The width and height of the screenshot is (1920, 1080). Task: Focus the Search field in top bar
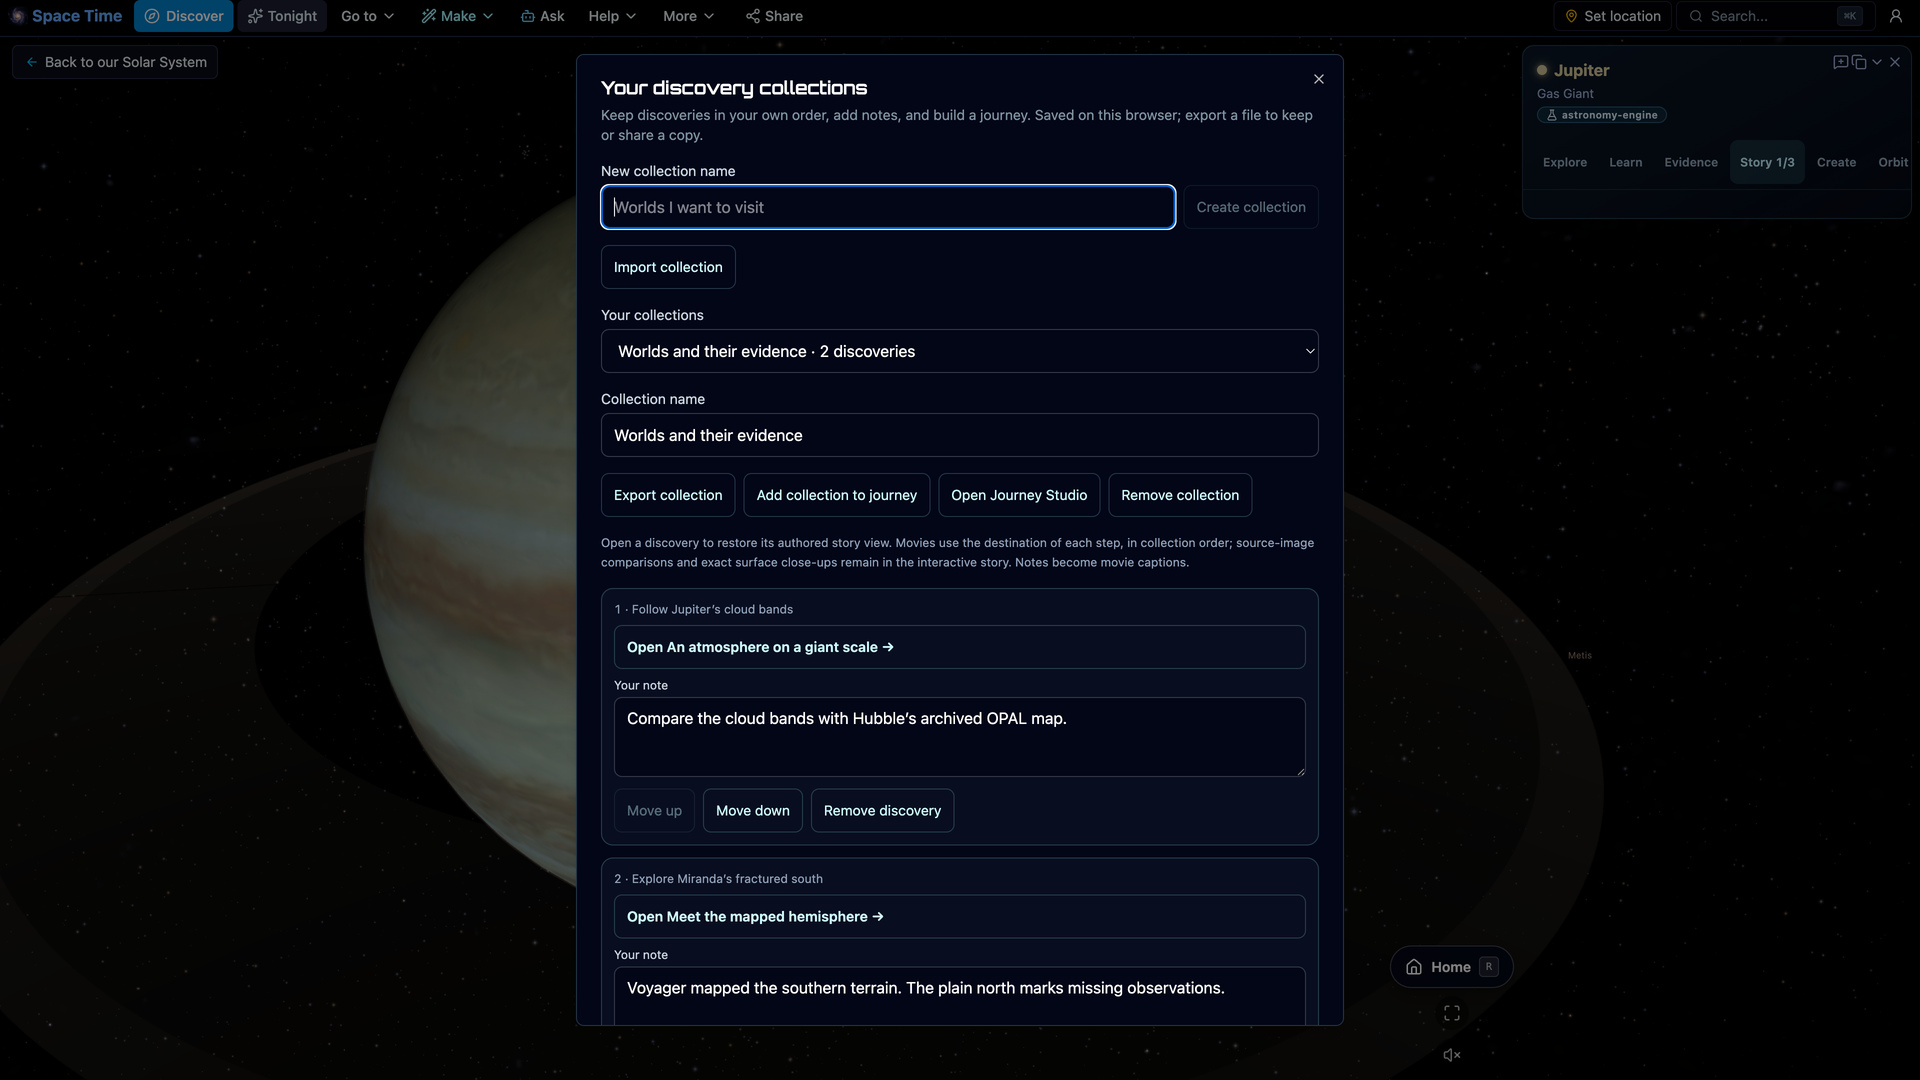1773,16
